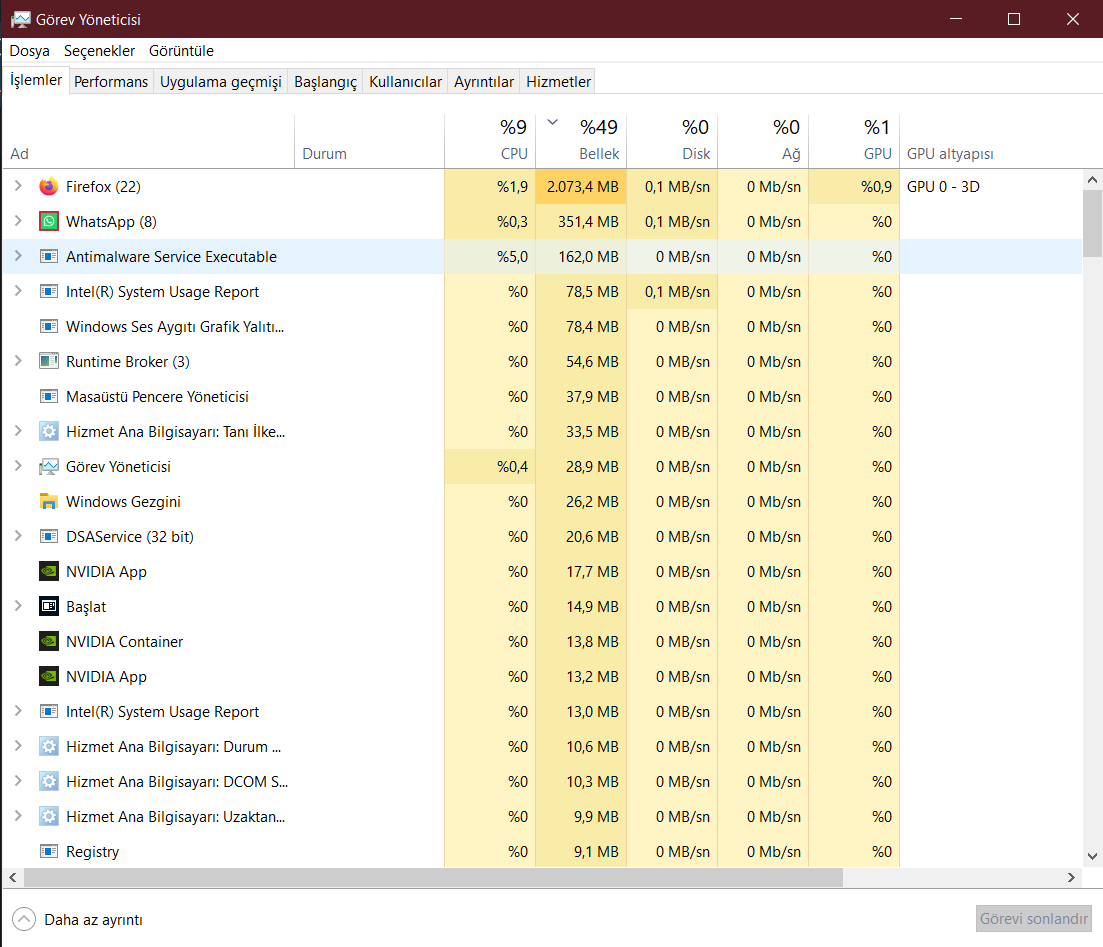Click the Masaüstü Pencere Yöneticisi icon
The width and height of the screenshot is (1103, 947).
point(49,397)
